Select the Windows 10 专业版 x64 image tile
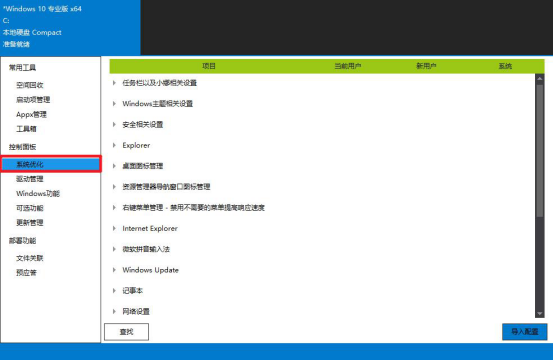 pyautogui.click(x=70, y=27)
